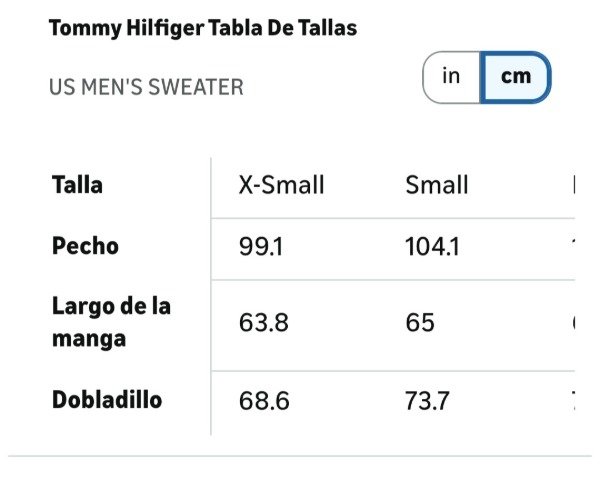
Task: Click the X-Small chest value 99.1
Action: (x=261, y=246)
